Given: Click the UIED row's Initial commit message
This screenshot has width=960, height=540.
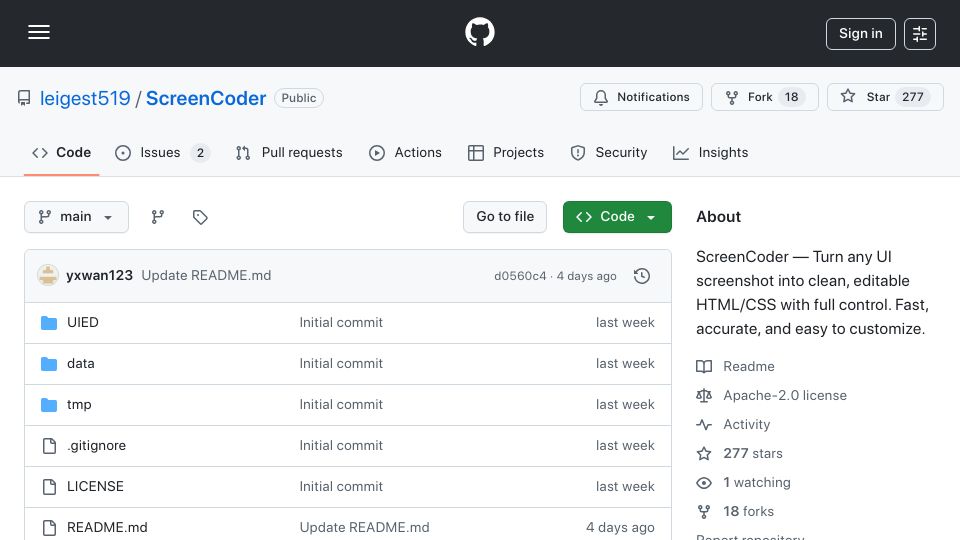Looking at the screenshot, I should (341, 323).
